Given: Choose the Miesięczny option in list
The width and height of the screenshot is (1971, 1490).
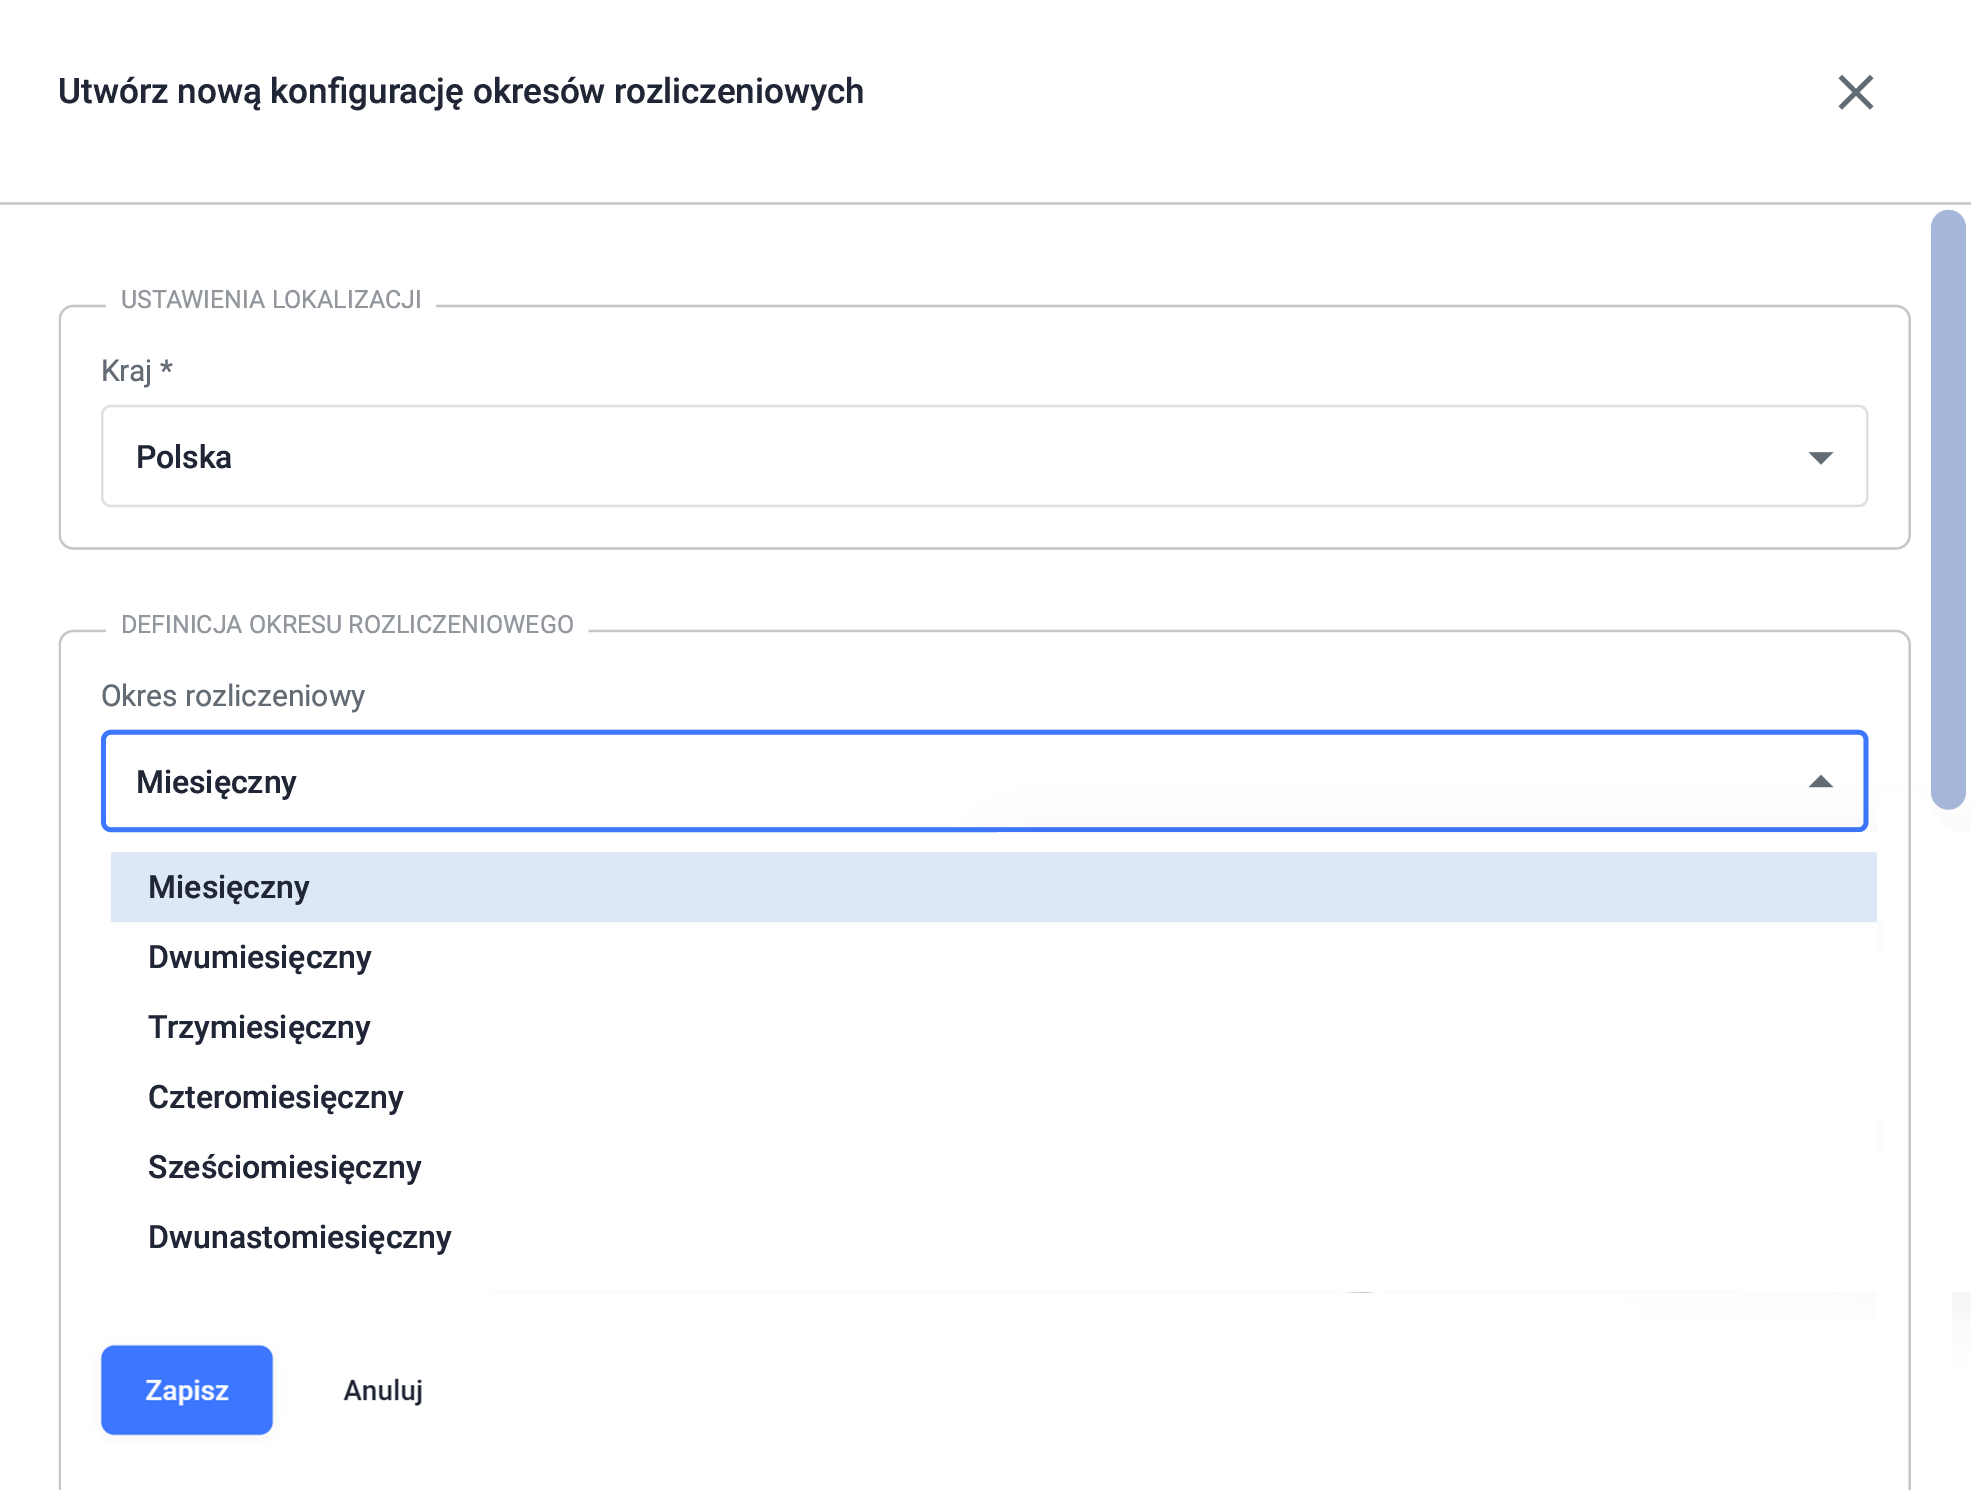Looking at the screenshot, I should [993, 887].
